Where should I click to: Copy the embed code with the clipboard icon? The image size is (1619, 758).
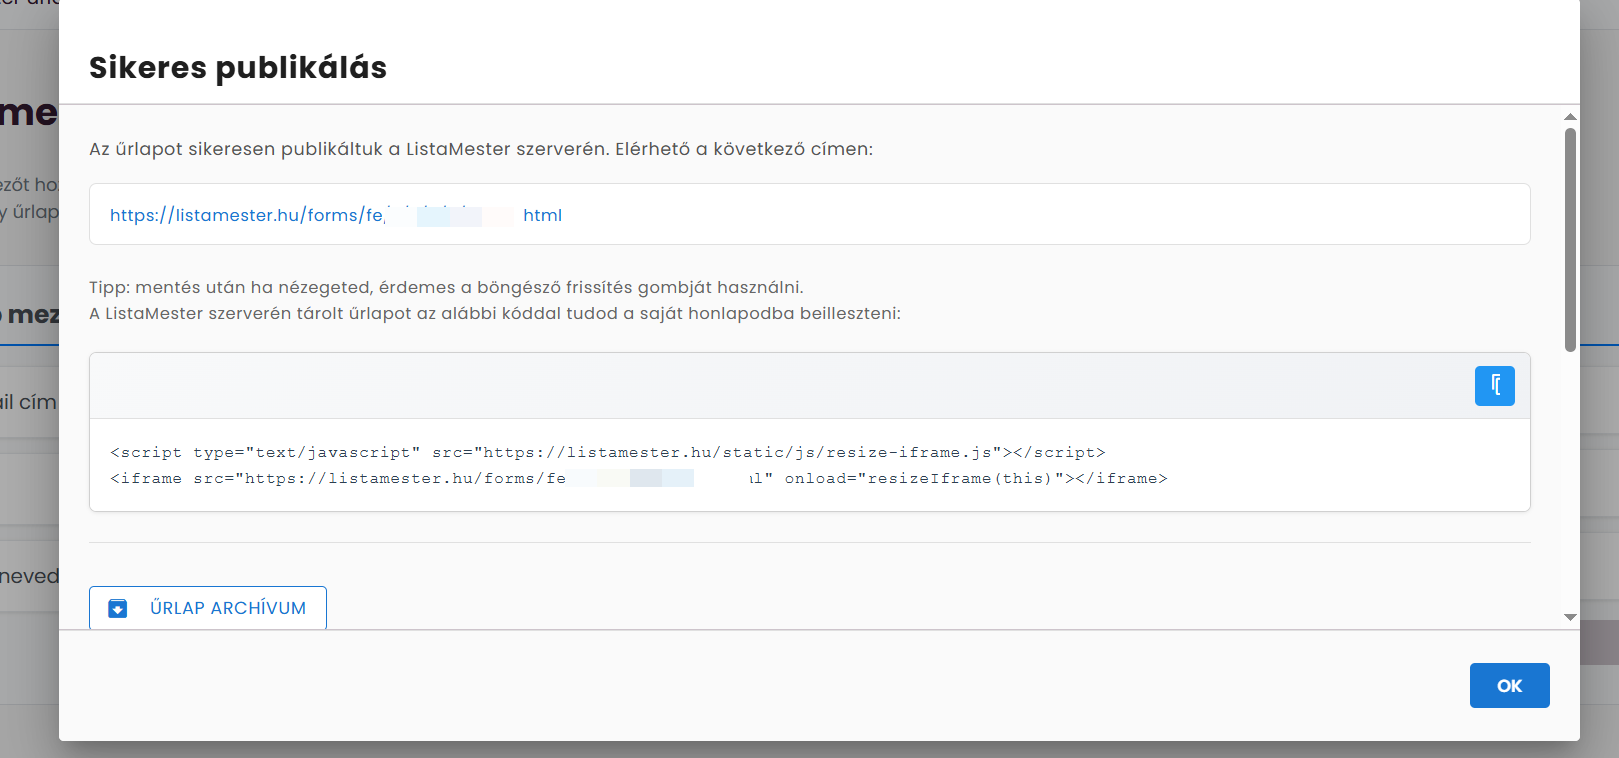(x=1494, y=386)
